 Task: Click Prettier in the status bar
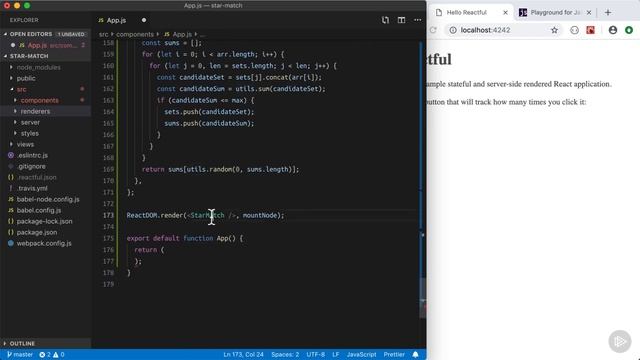point(394,354)
